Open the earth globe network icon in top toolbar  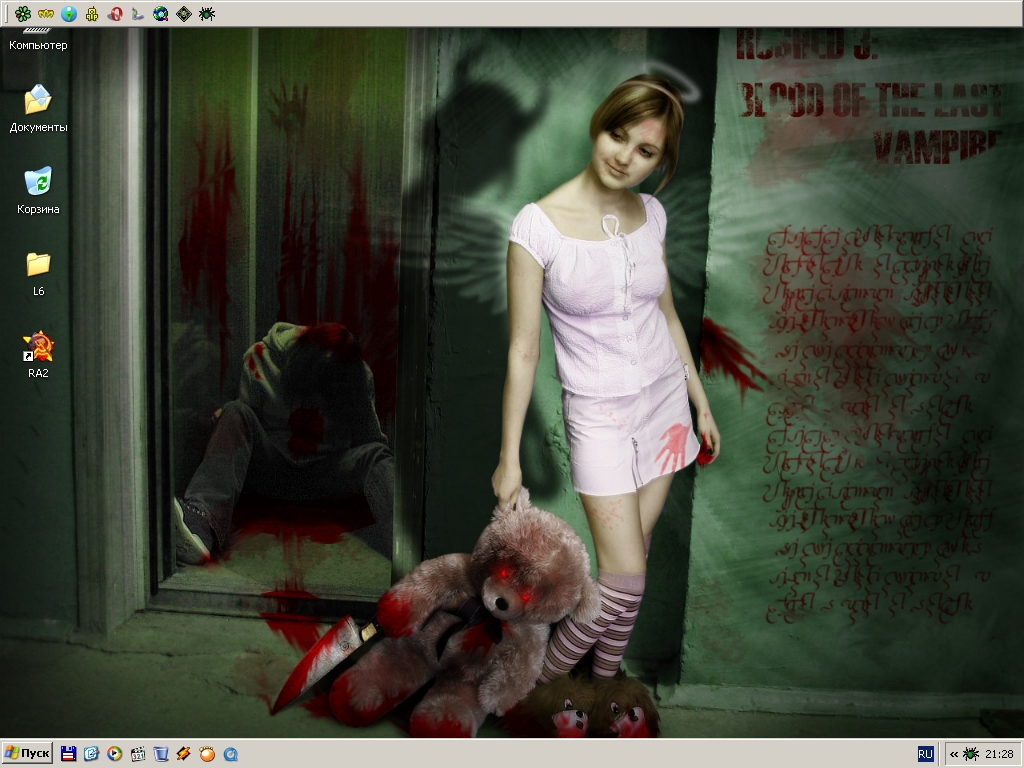[161, 13]
